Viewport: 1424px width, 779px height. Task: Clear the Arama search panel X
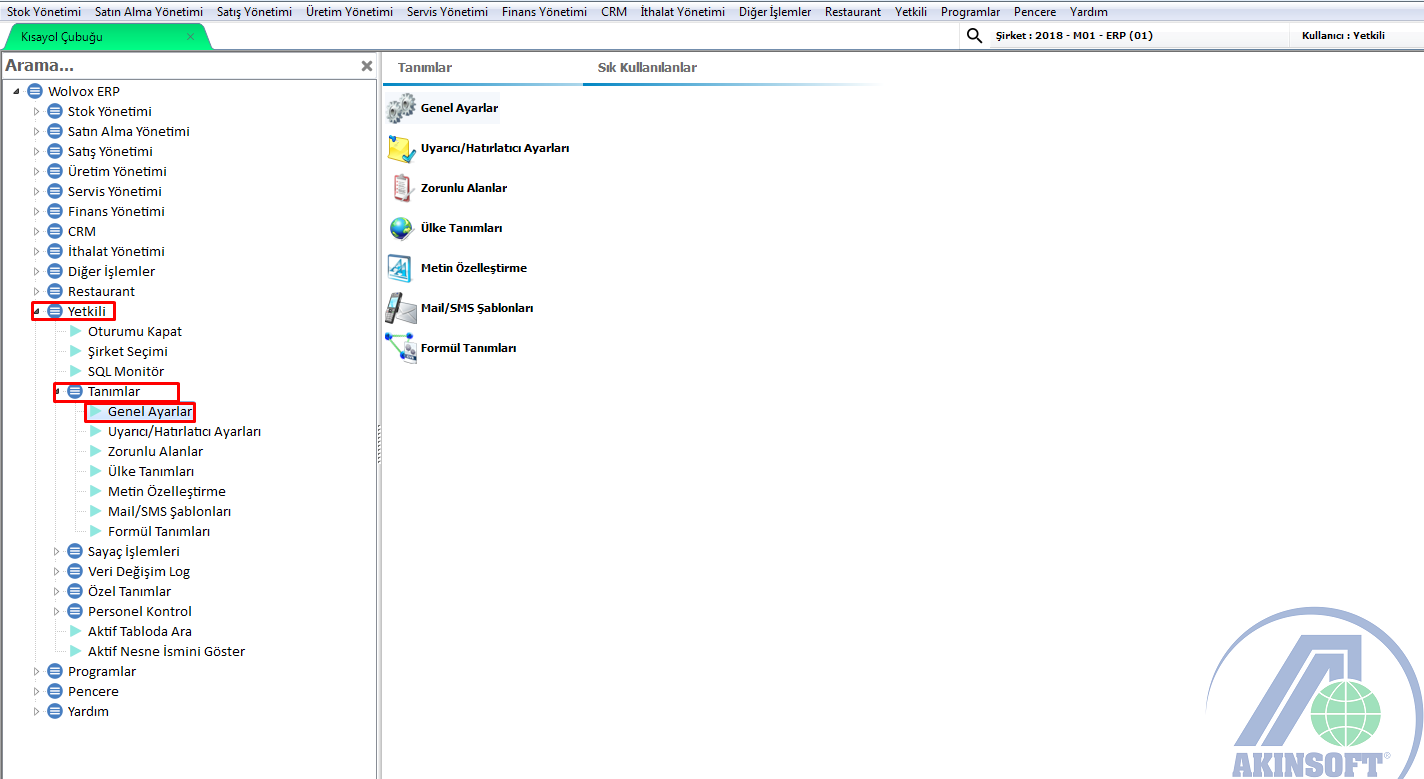point(366,66)
